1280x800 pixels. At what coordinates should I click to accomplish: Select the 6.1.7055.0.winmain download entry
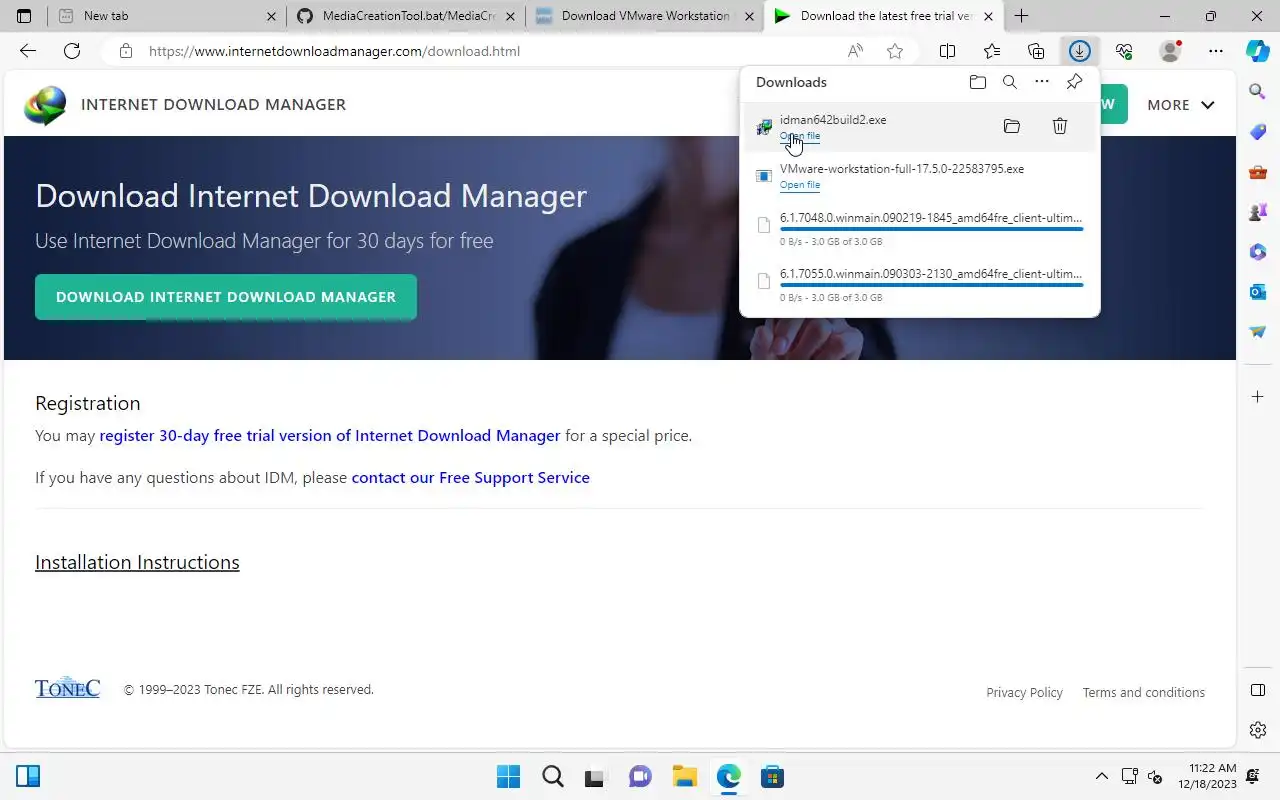point(920,285)
